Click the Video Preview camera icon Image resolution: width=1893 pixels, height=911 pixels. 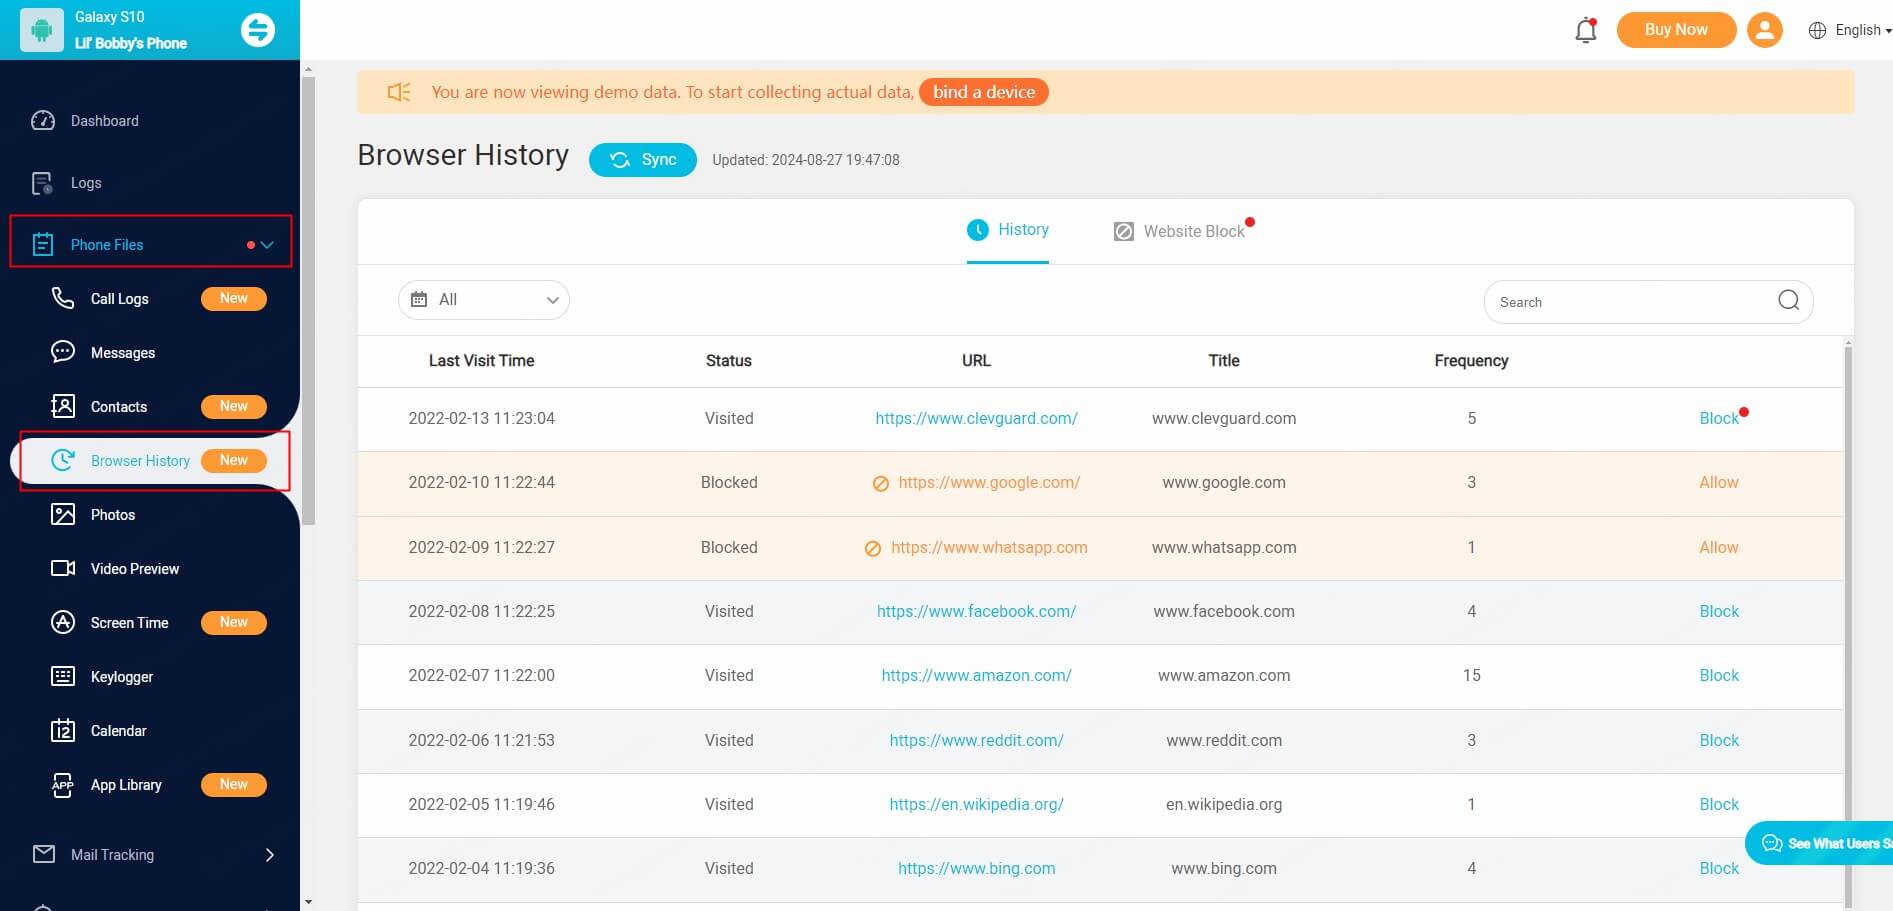tap(63, 568)
